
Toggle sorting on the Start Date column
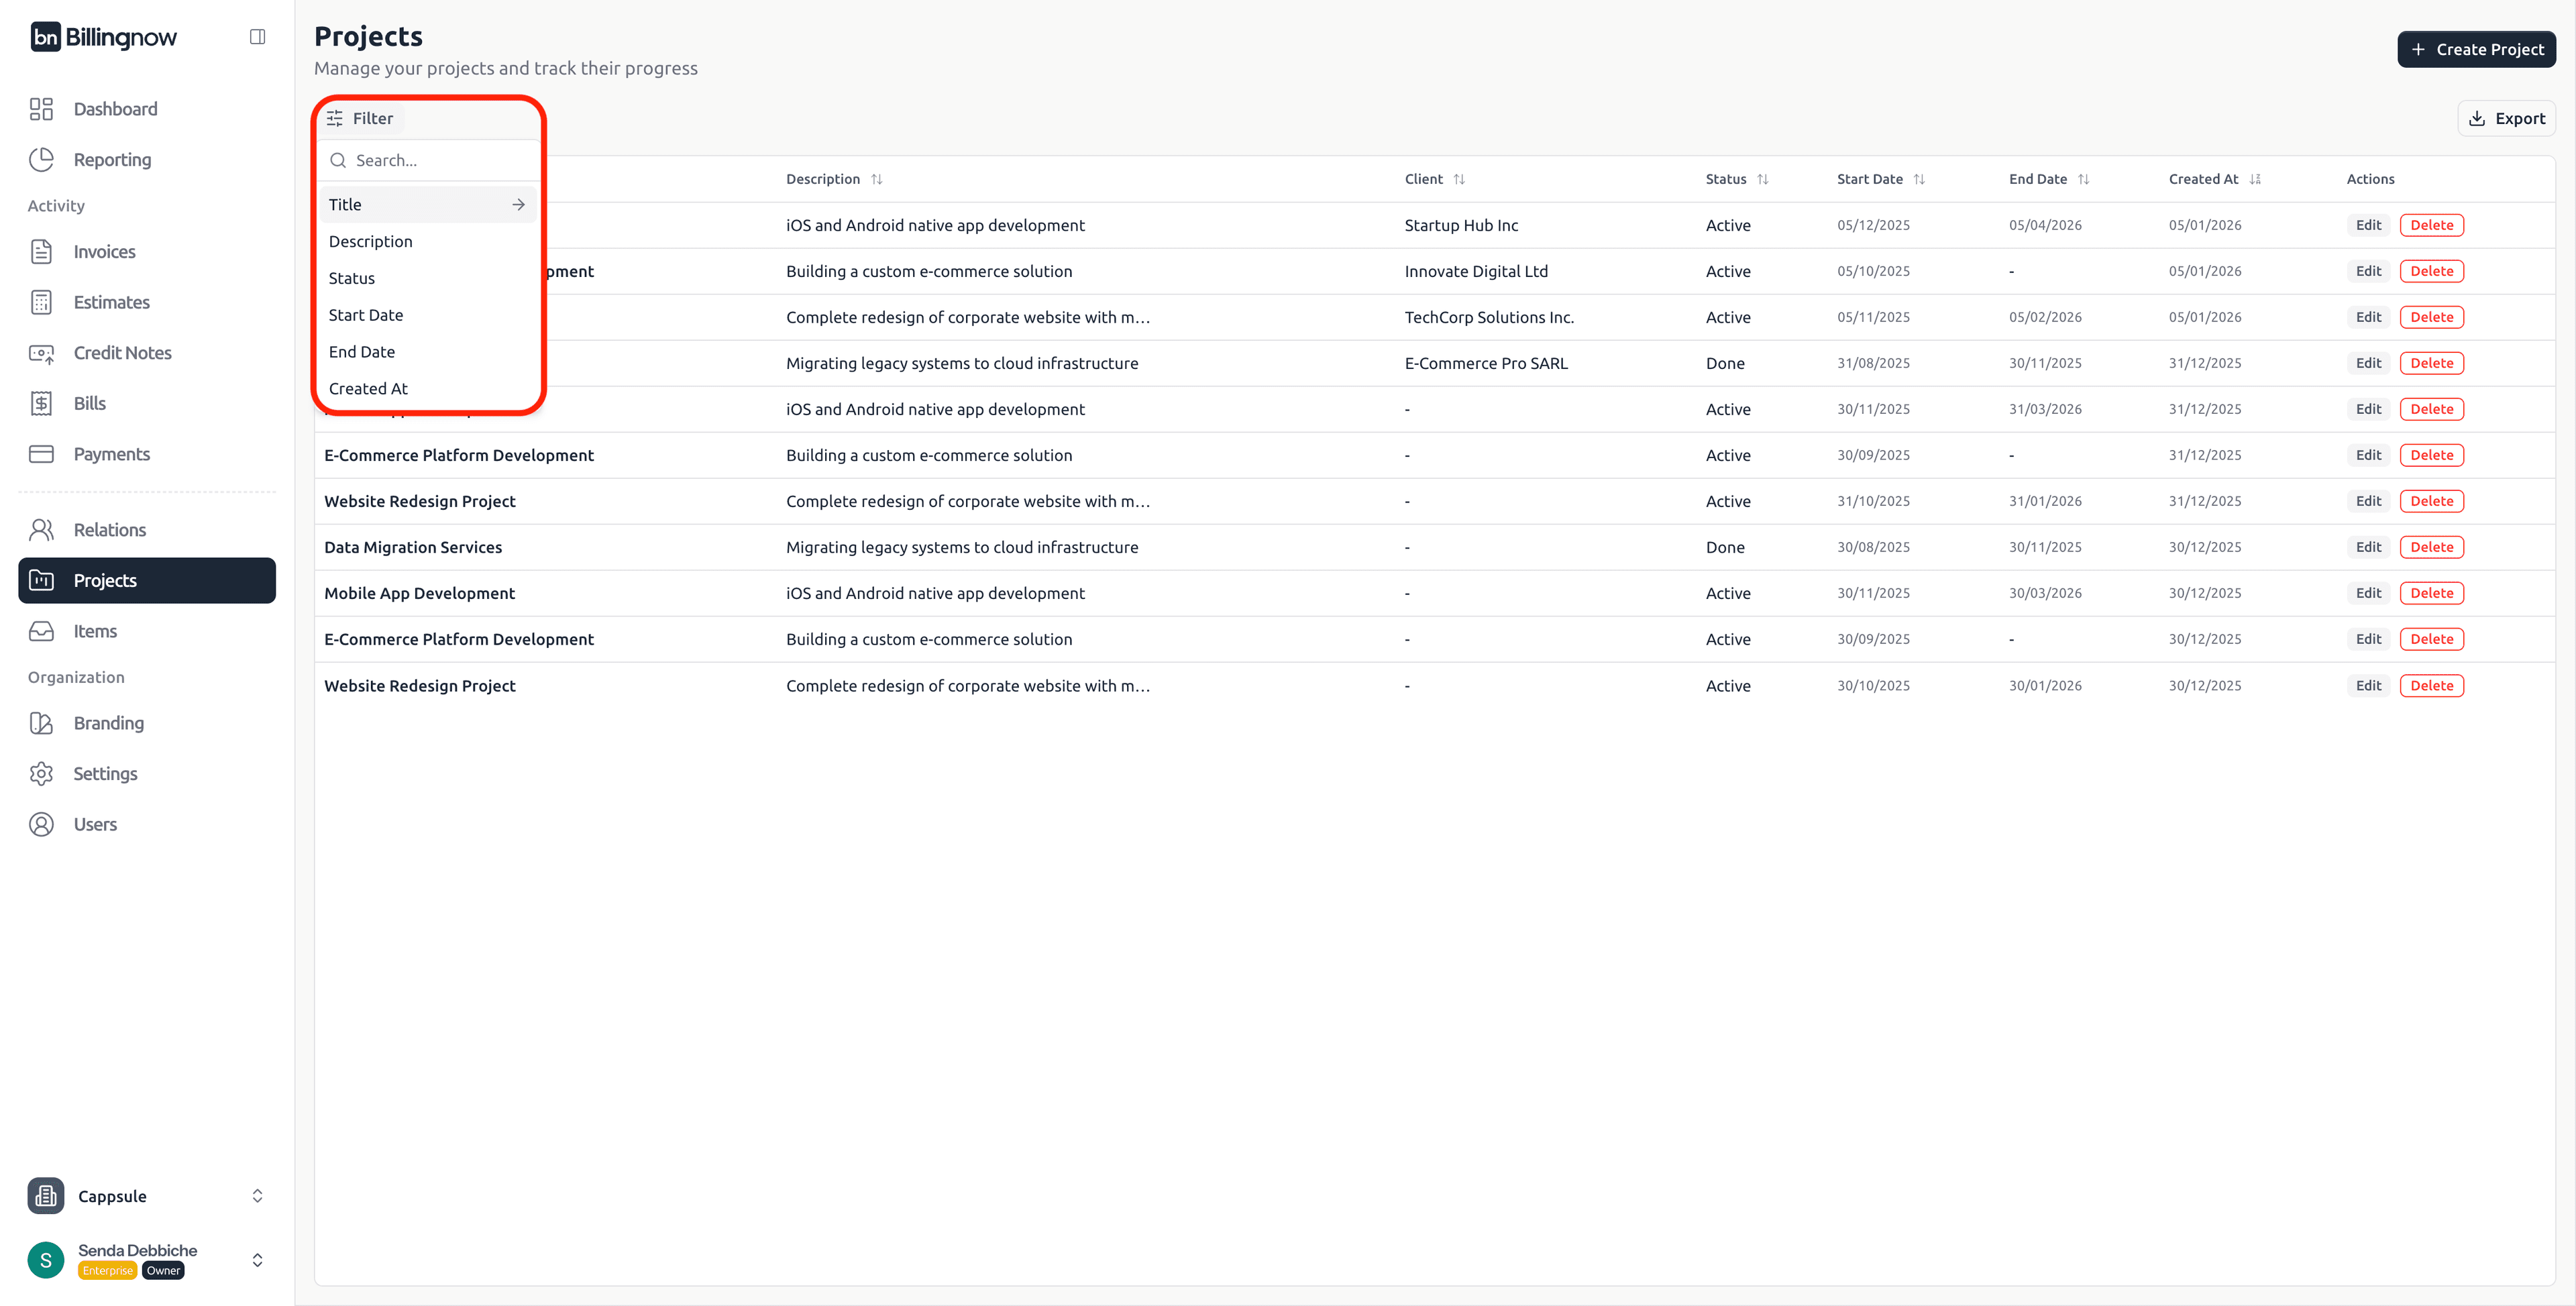pos(1920,179)
